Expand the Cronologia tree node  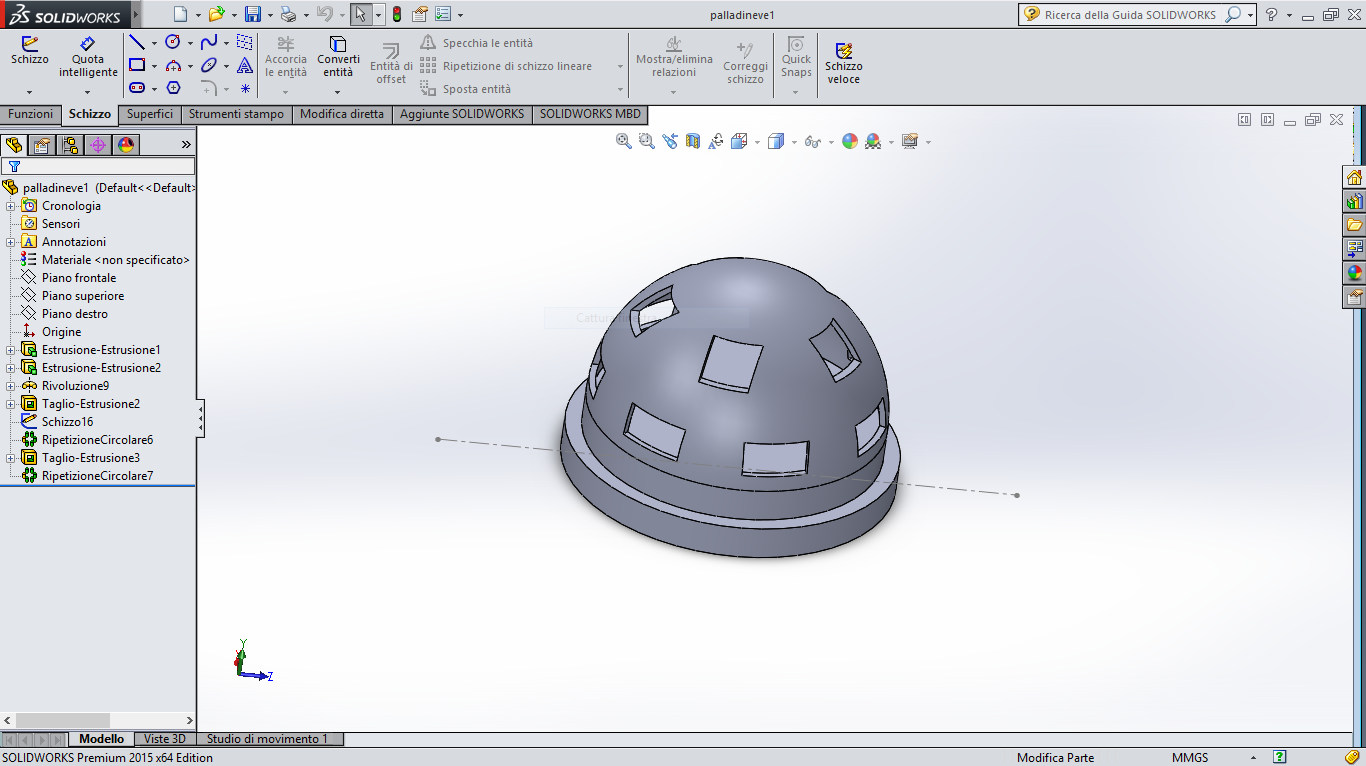[x=10, y=206]
